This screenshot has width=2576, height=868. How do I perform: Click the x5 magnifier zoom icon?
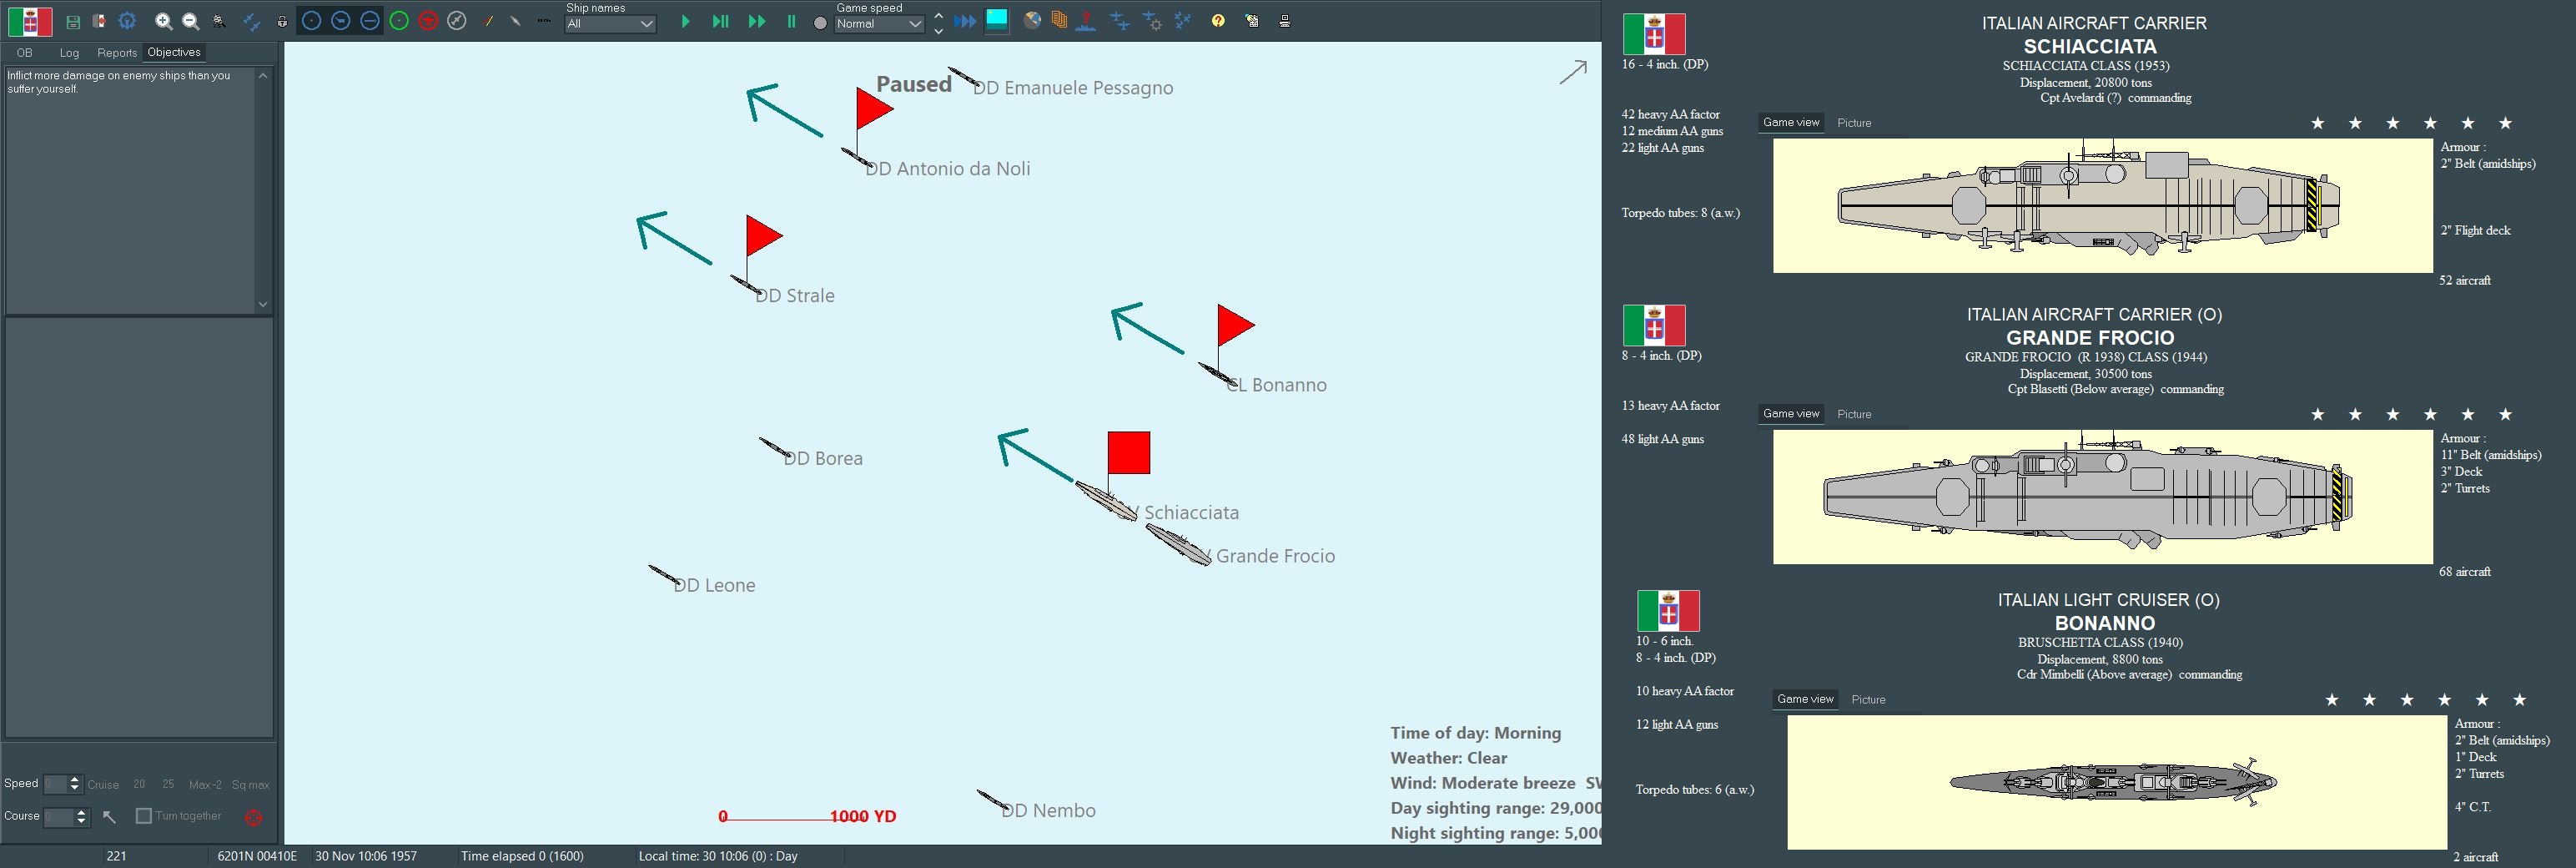click(x=219, y=21)
